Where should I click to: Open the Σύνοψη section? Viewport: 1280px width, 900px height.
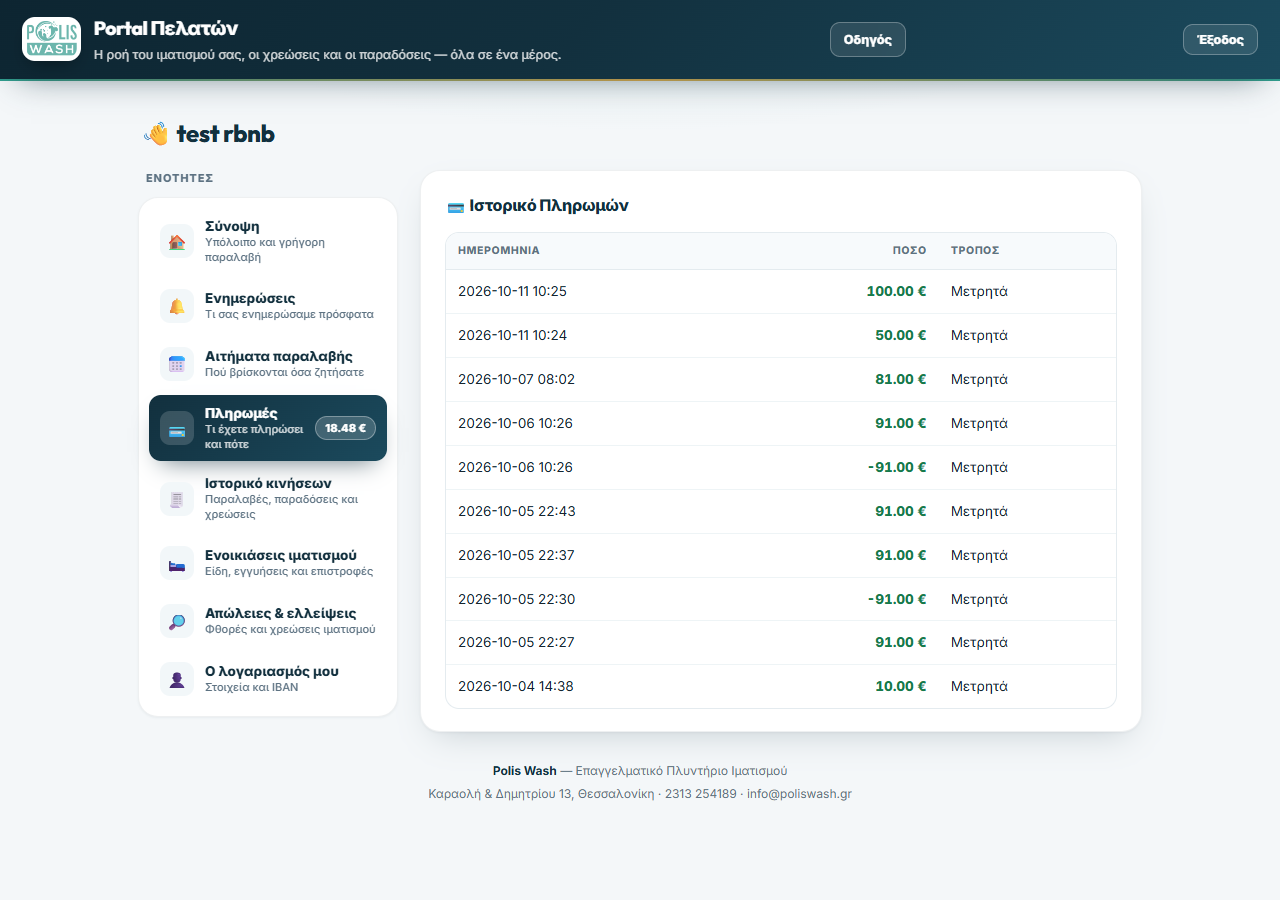tap(268, 241)
